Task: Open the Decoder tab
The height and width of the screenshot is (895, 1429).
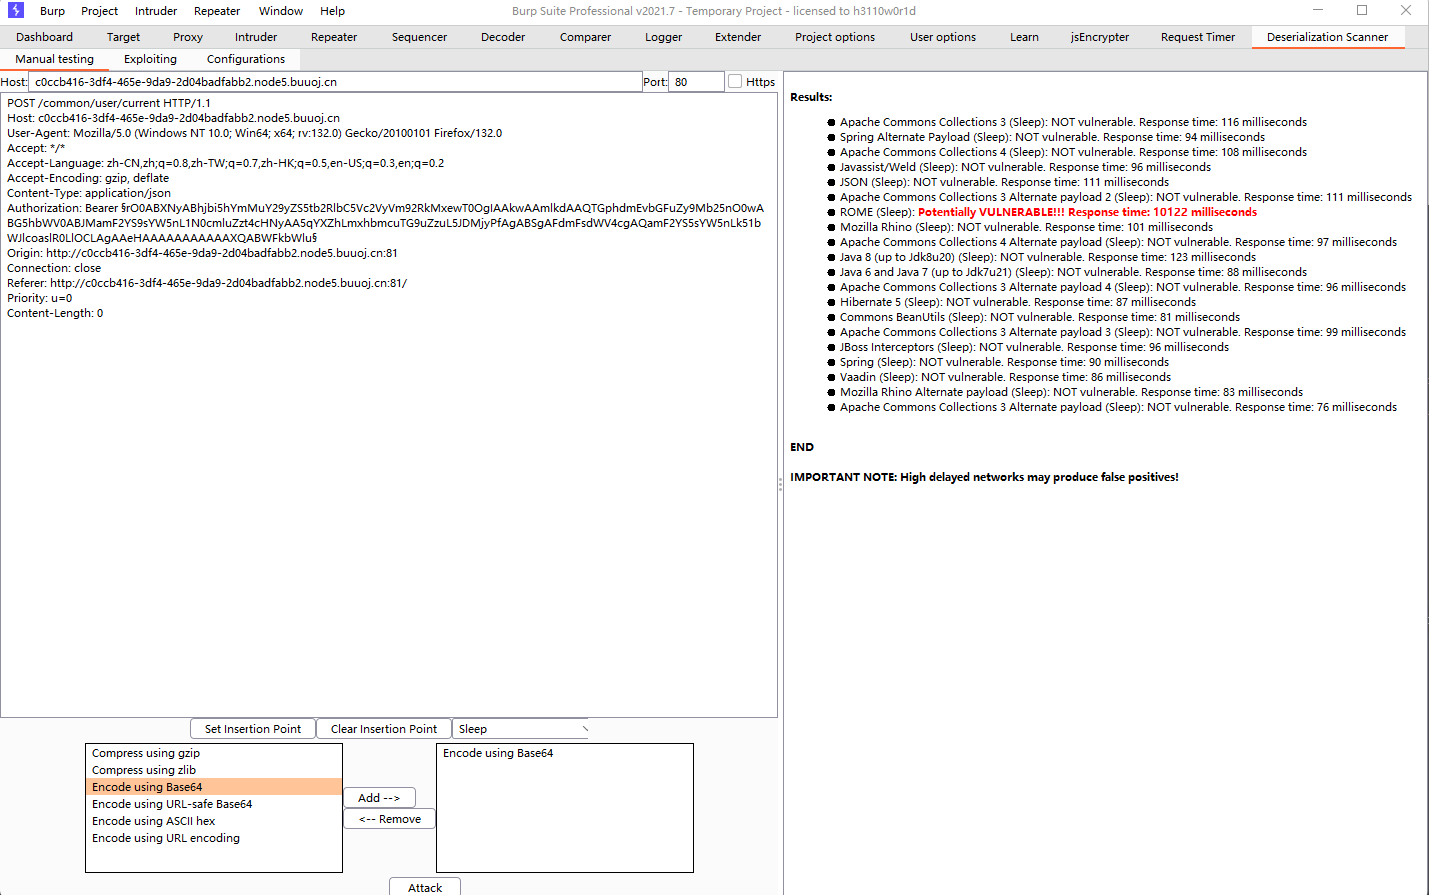Action: 502,37
